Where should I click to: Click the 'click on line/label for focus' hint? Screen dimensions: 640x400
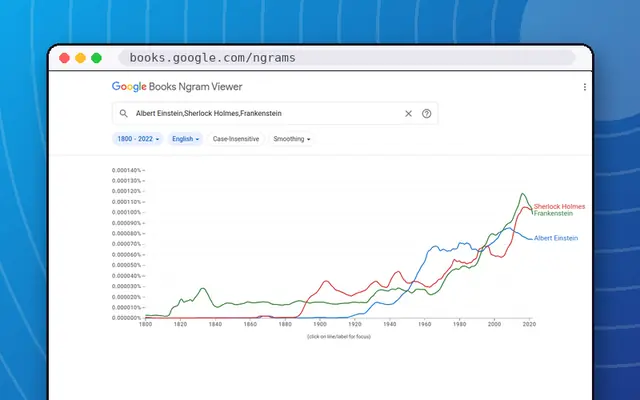339,337
